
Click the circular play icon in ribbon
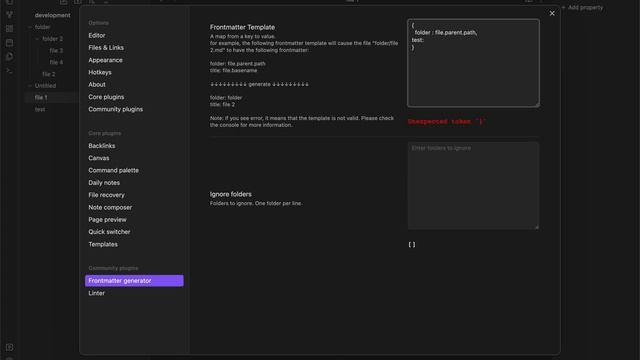tap(9, 56)
